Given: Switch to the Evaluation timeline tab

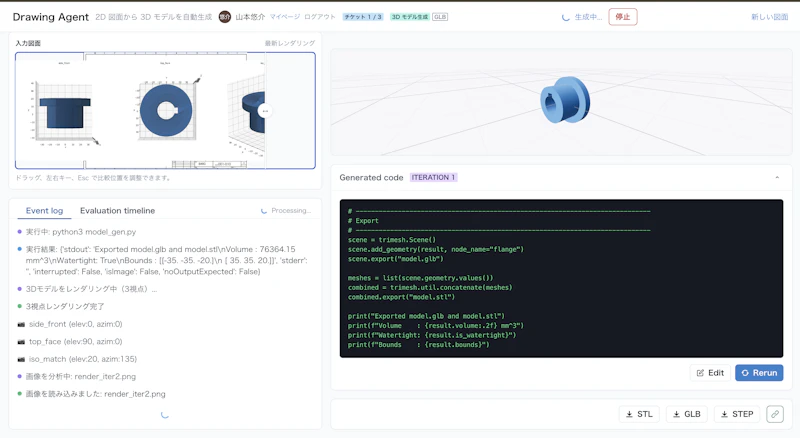Looking at the screenshot, I should point(117,210).
